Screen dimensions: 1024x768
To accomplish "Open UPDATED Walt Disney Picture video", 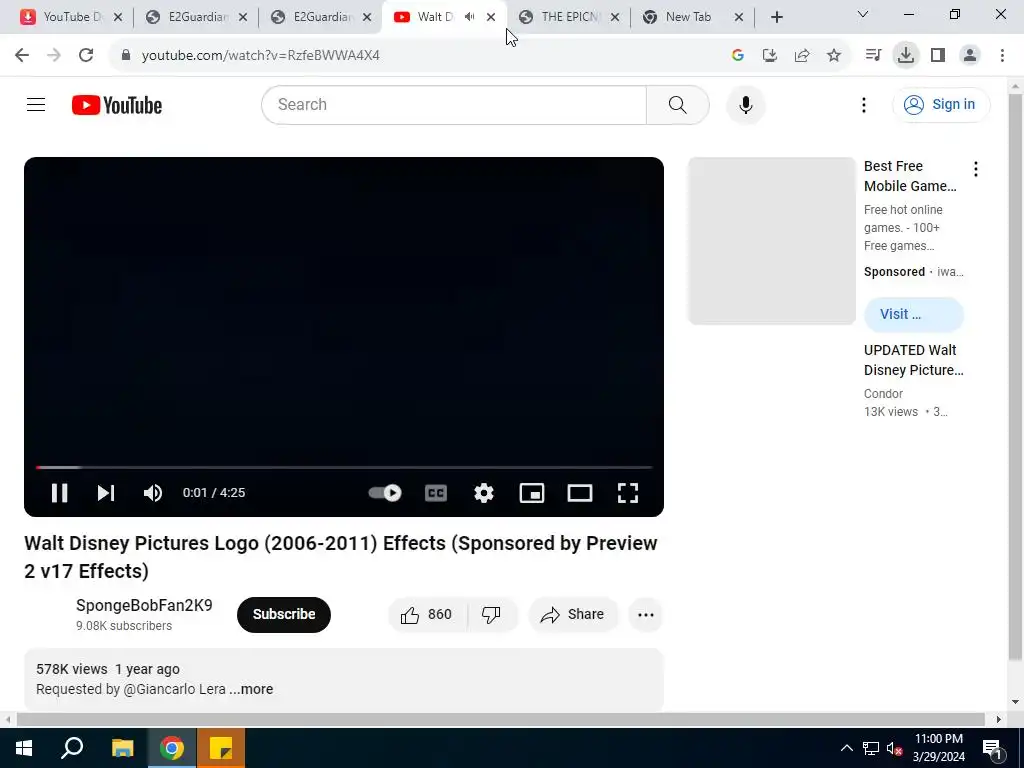I will tap(914, 360).
